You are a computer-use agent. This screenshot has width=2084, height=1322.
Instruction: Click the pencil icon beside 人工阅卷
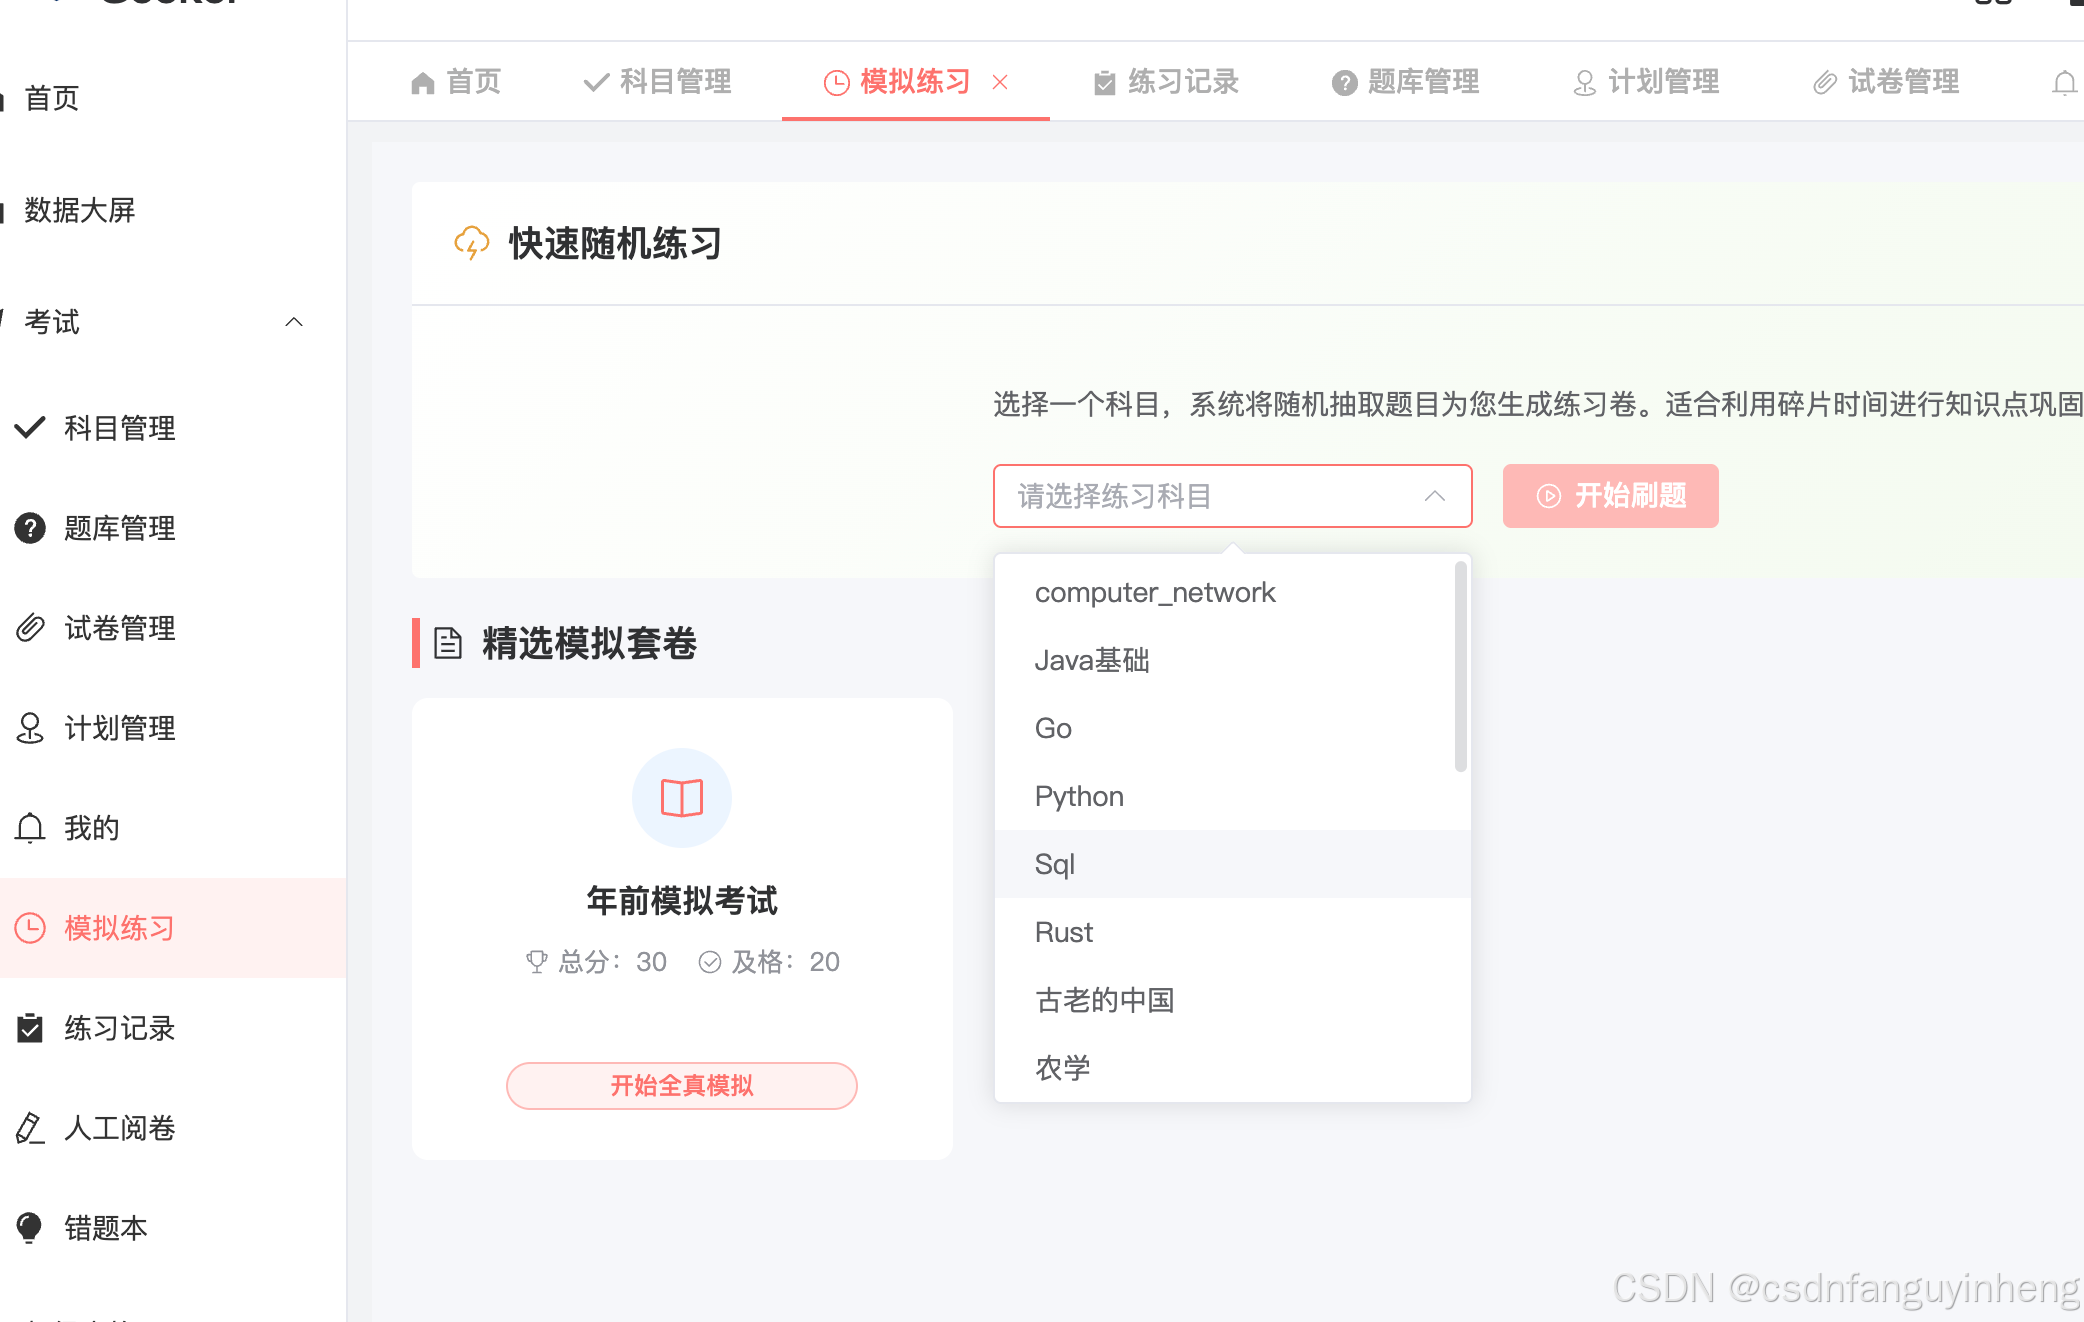point(30,1127)
